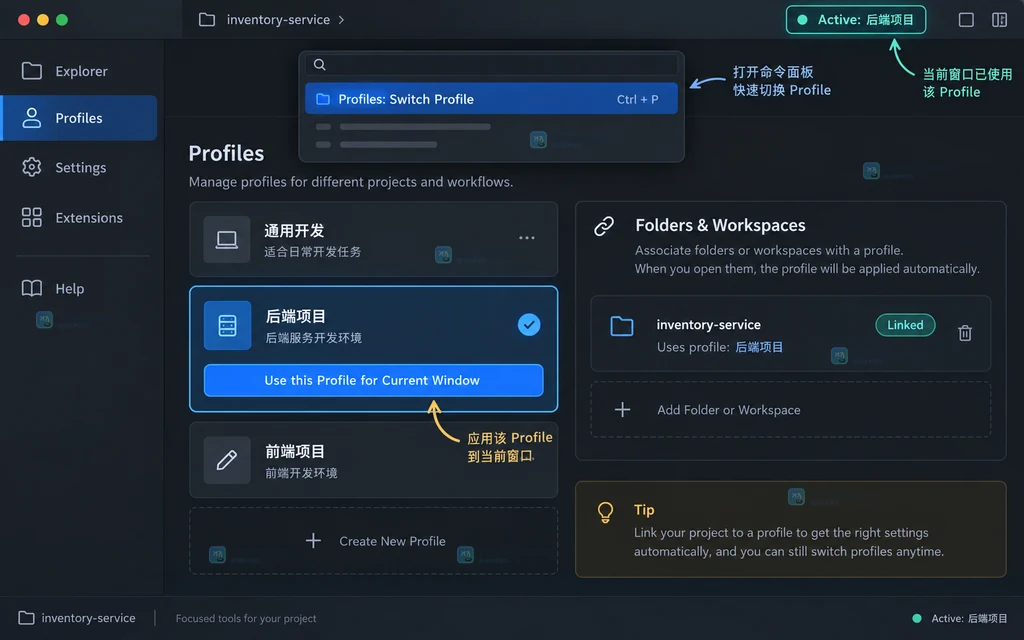
Task: Click the Settings gear icon
Action: [31, 167]
